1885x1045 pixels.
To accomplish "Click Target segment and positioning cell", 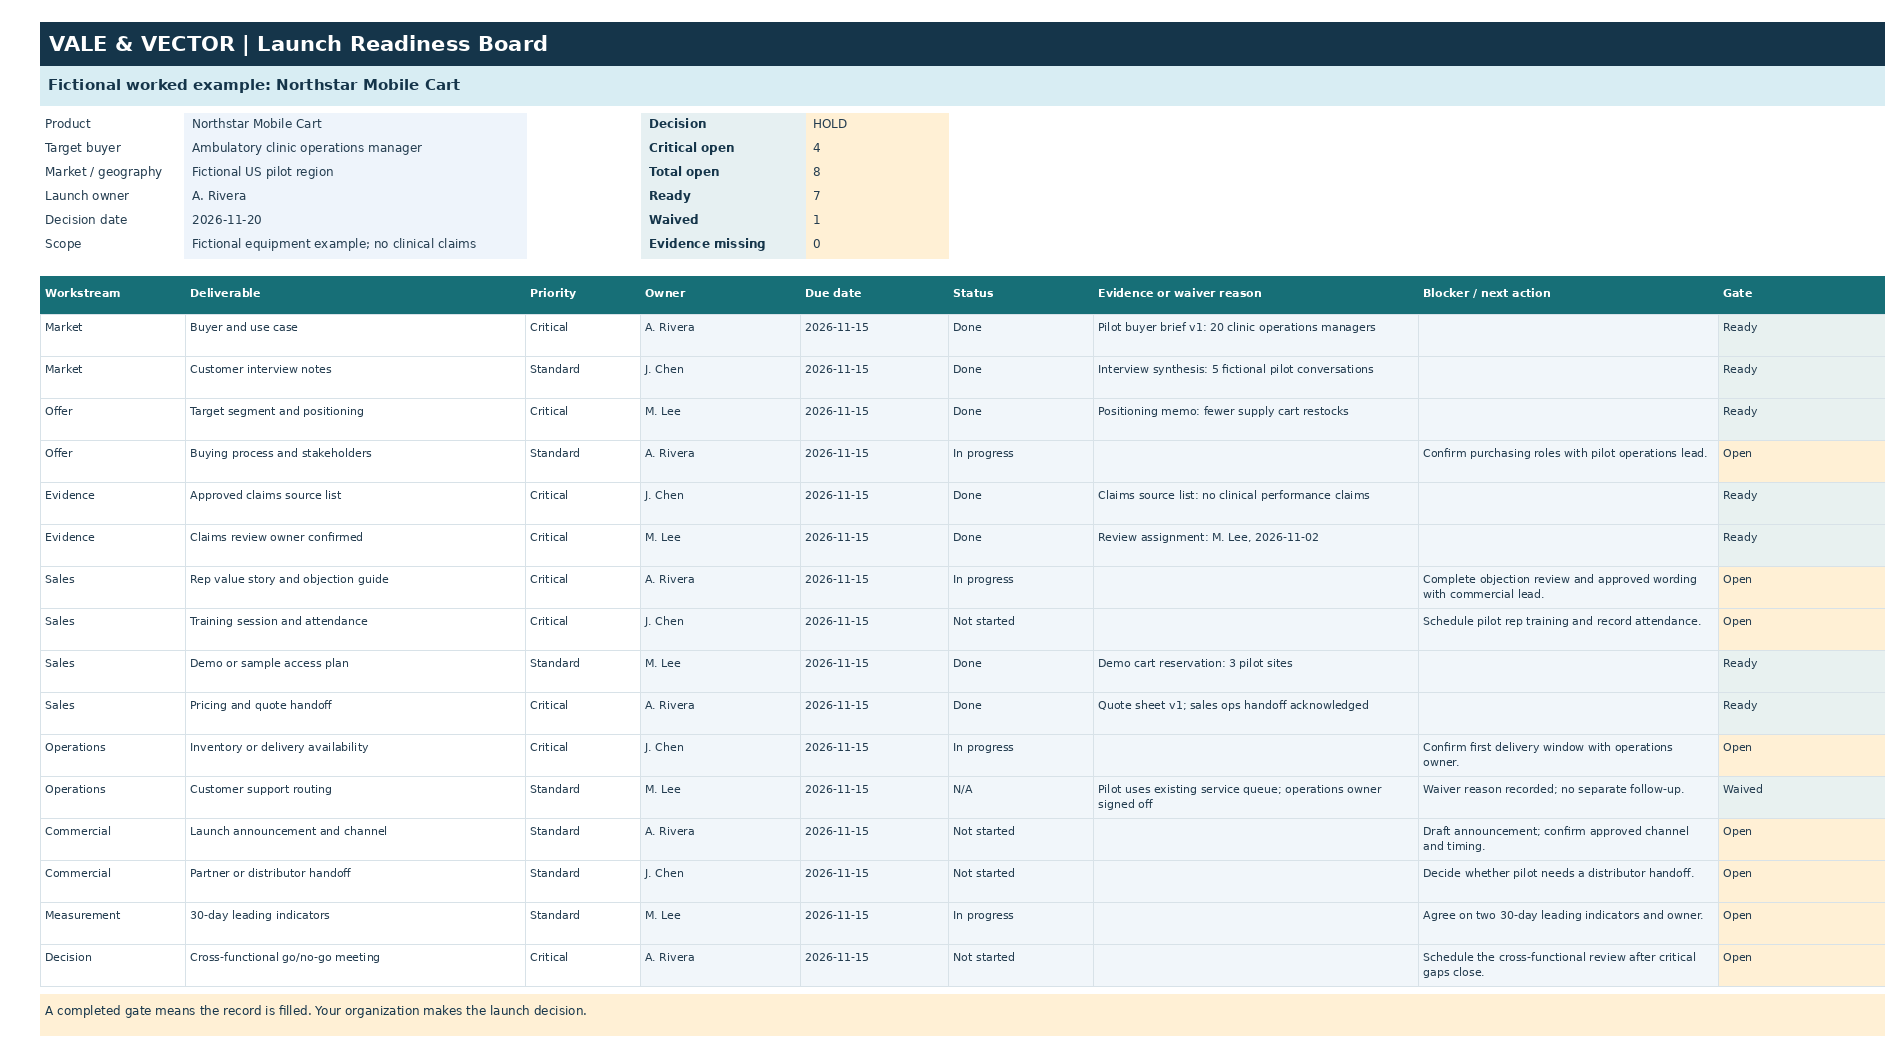I will tap(355, 420).
